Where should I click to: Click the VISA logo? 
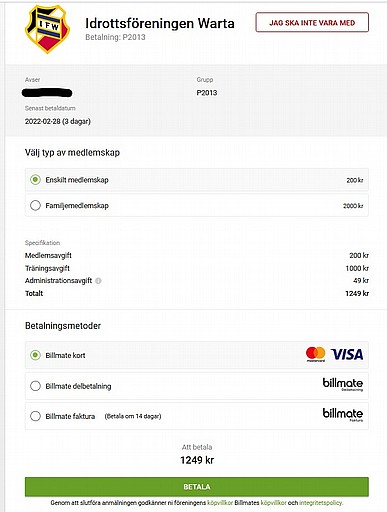[347, 354]
